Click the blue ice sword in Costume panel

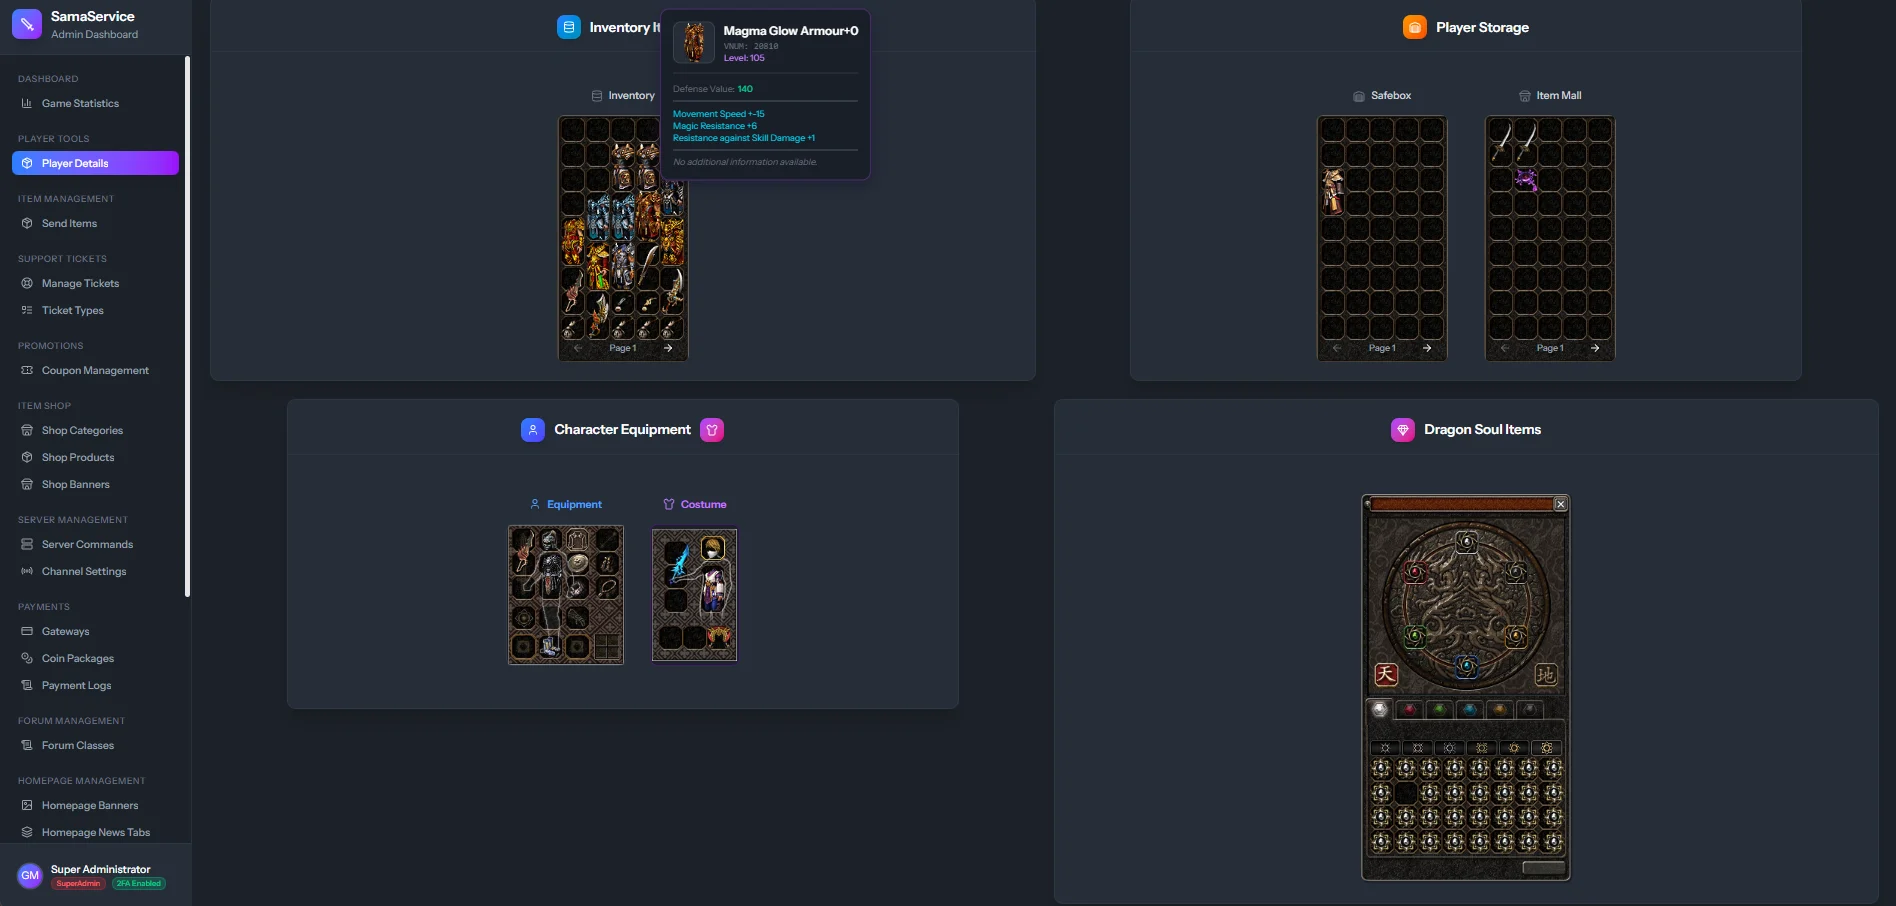click(x=679, y=566)
